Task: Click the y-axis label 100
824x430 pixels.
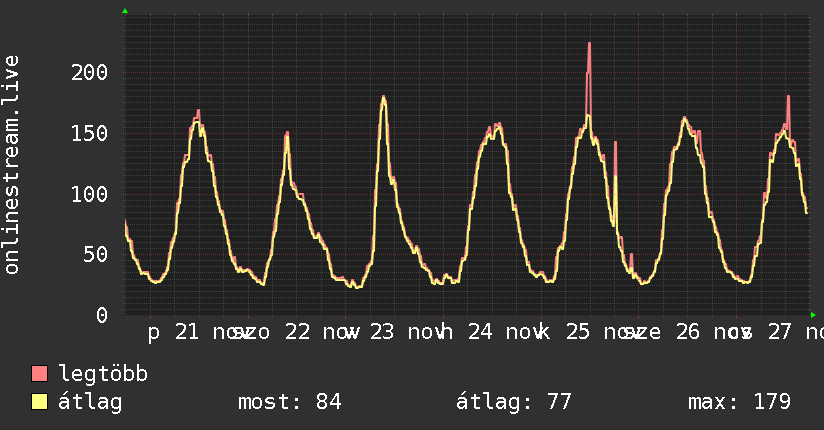Action: pyautogui.click(x=89, y=194)
